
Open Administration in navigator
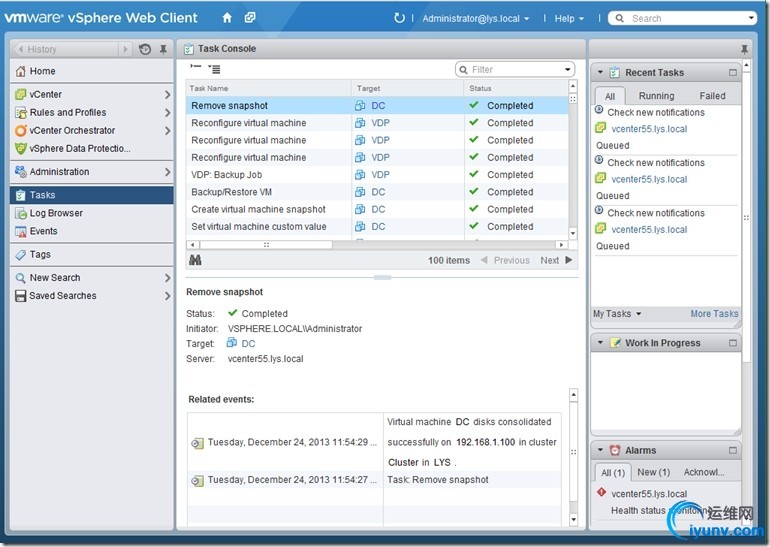coord(91,172)
